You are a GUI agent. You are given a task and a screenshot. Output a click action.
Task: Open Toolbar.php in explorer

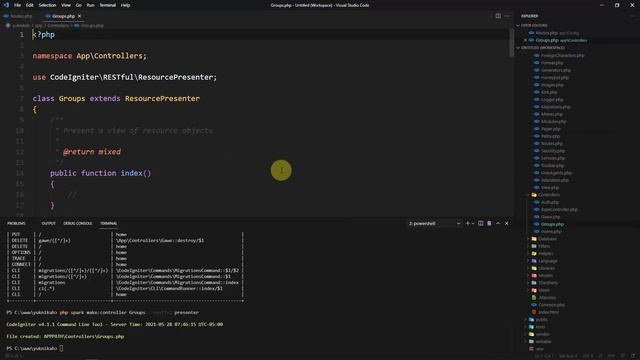[x=552, y=166]
